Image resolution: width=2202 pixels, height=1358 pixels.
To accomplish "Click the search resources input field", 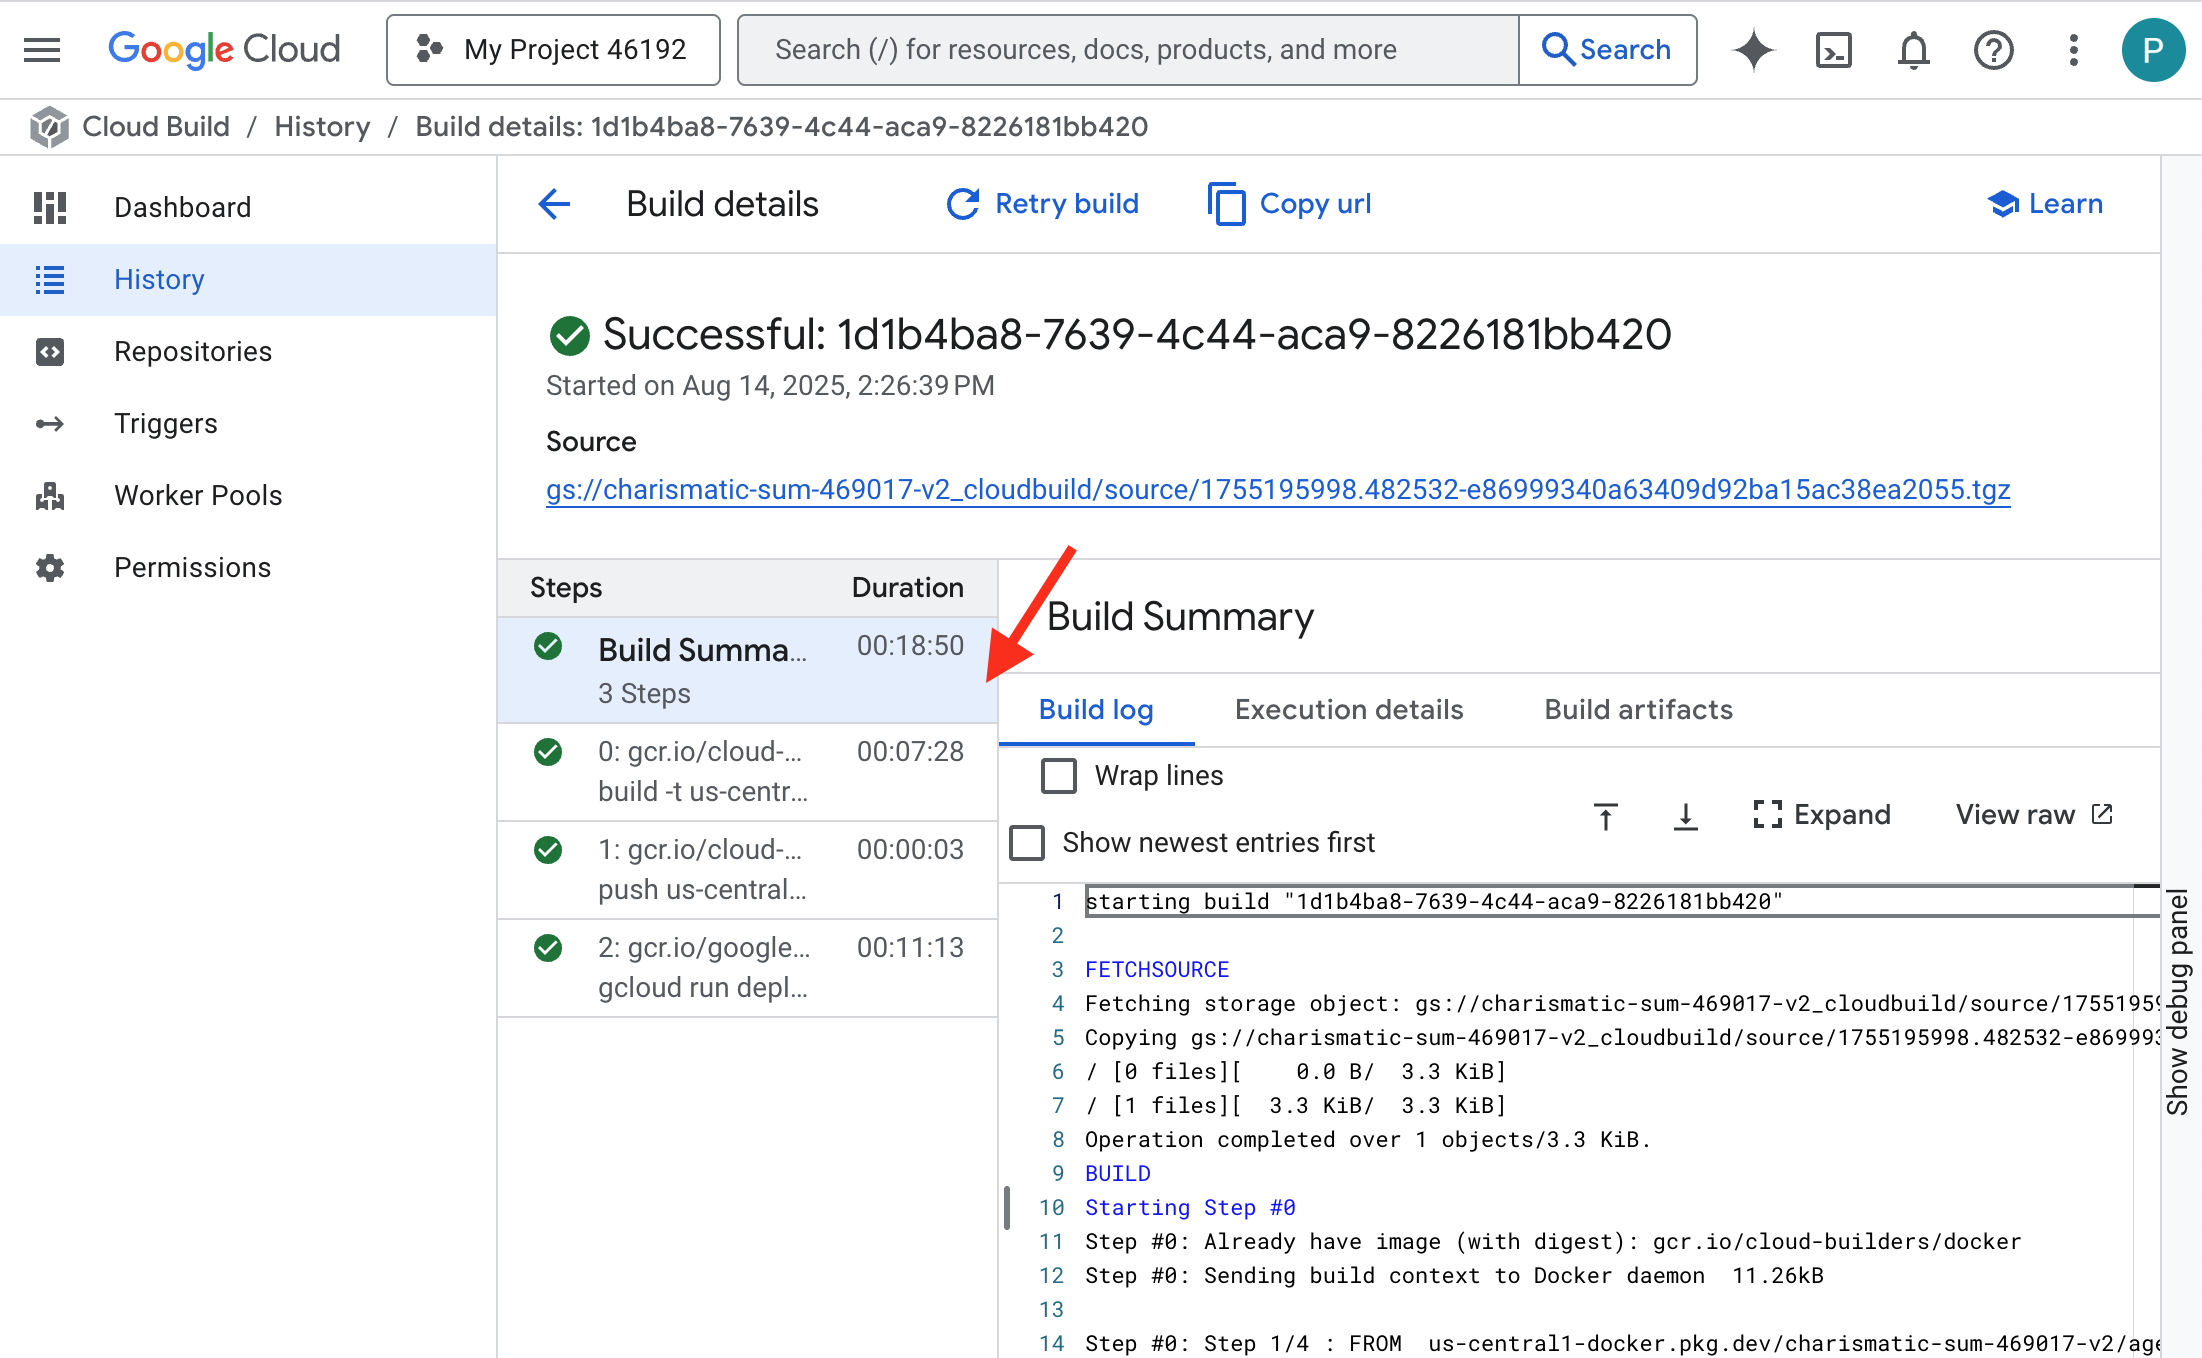I will point(1127,49).
